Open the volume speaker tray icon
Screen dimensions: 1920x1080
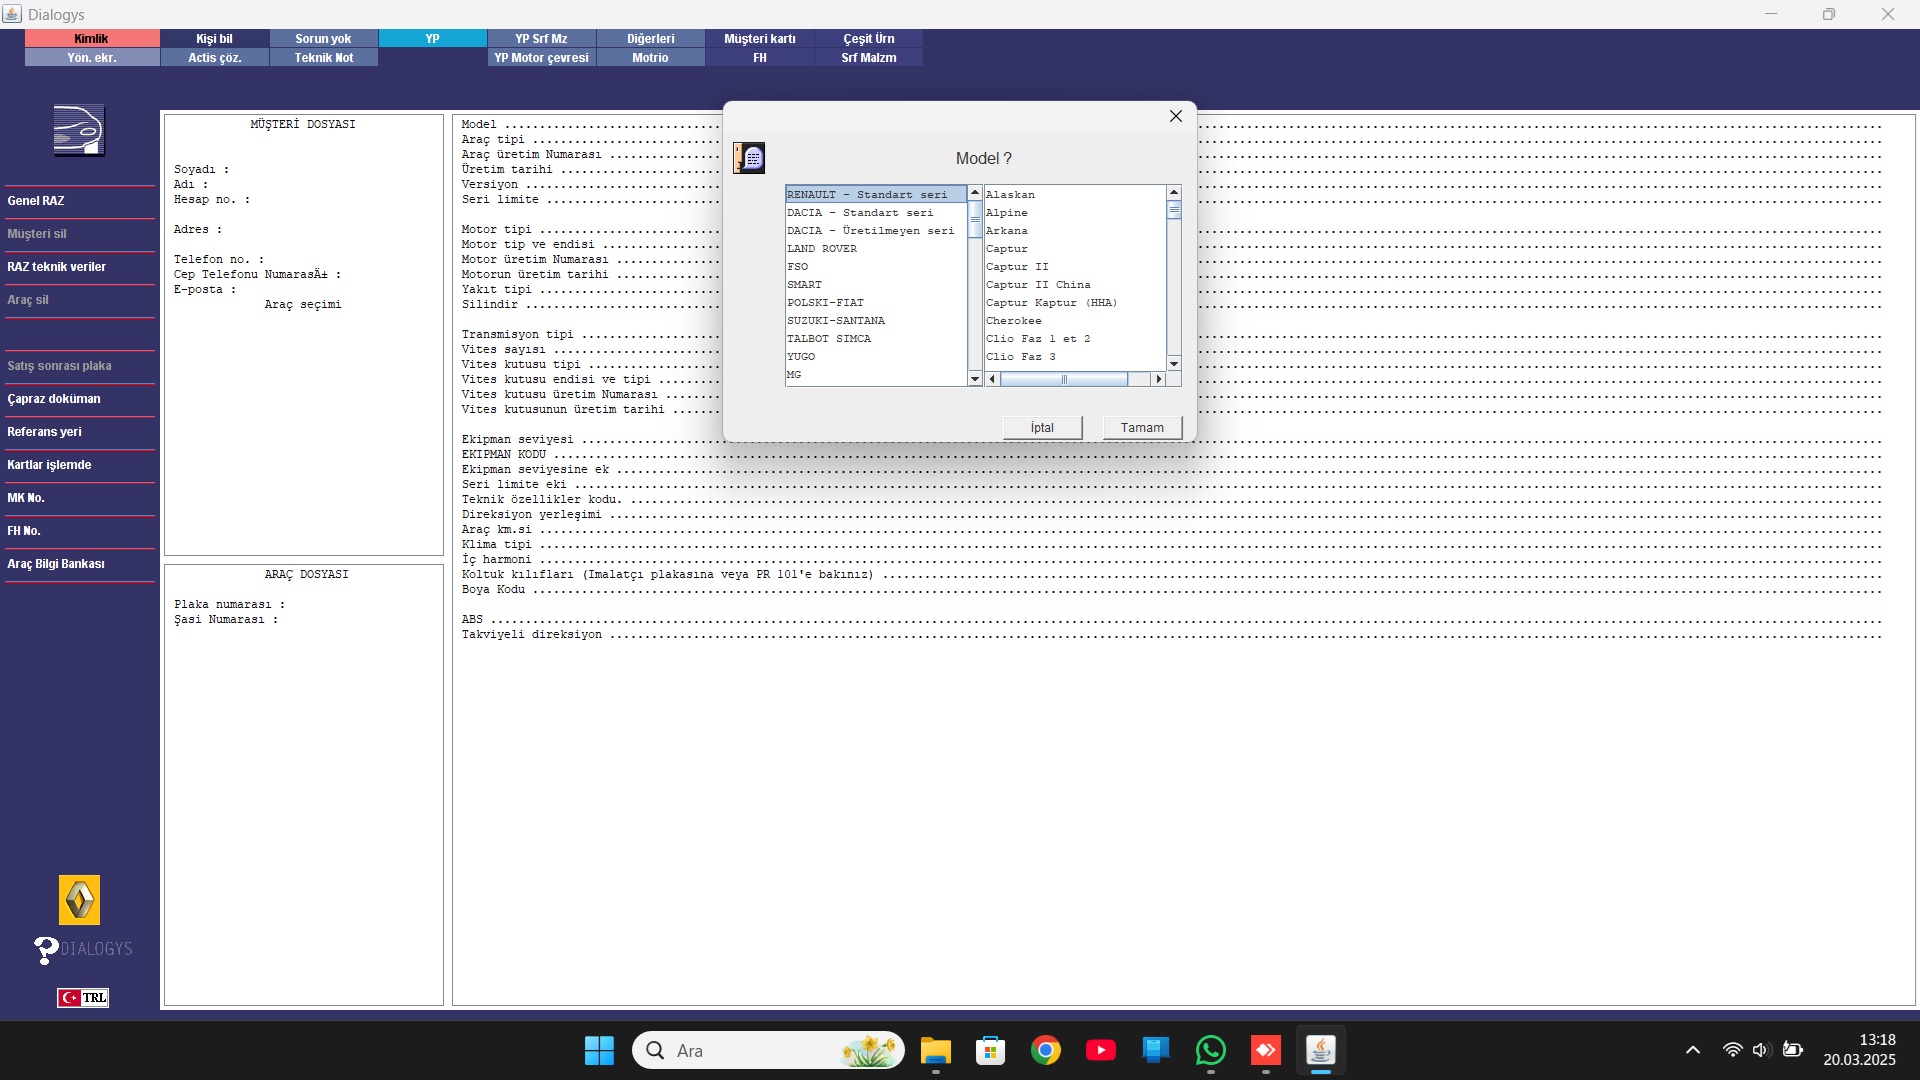[x=1762, y=1050]
